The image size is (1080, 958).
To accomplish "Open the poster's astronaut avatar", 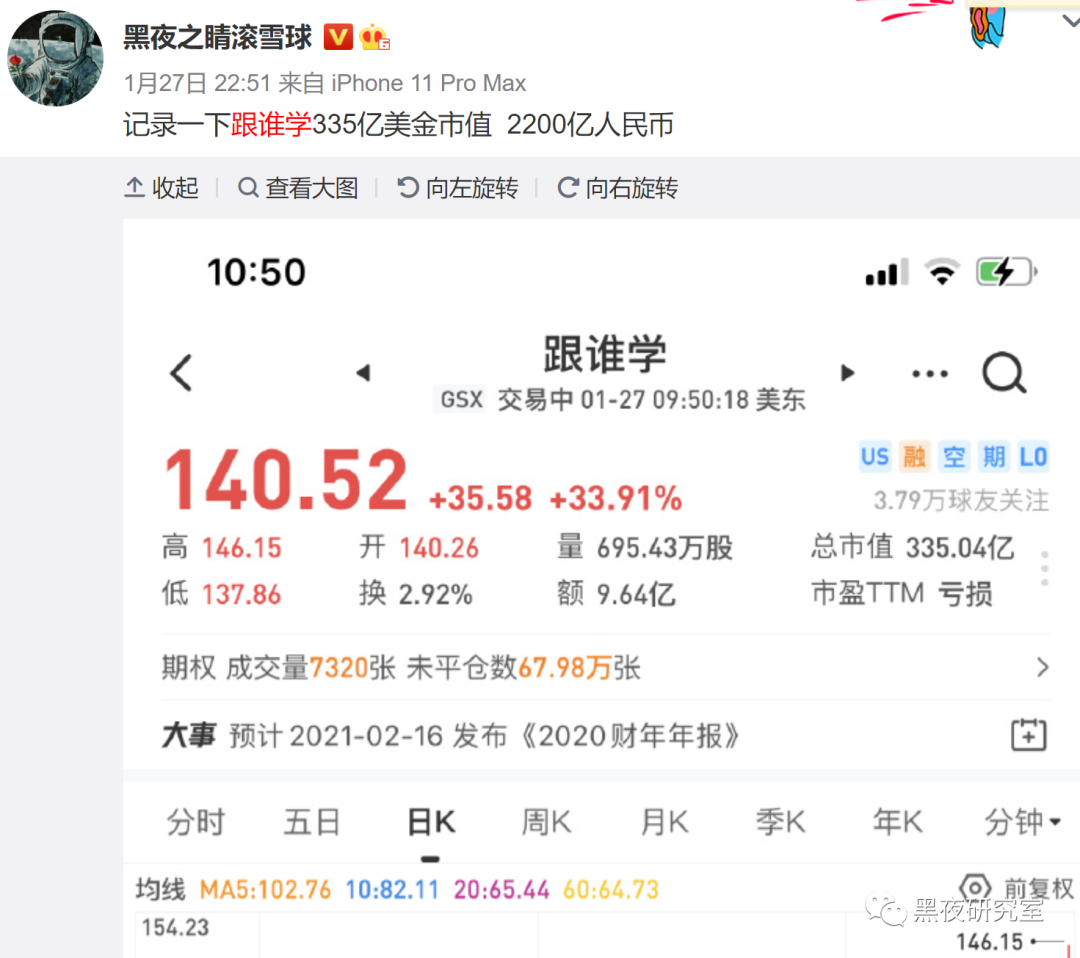I will [x=55, y=58].
